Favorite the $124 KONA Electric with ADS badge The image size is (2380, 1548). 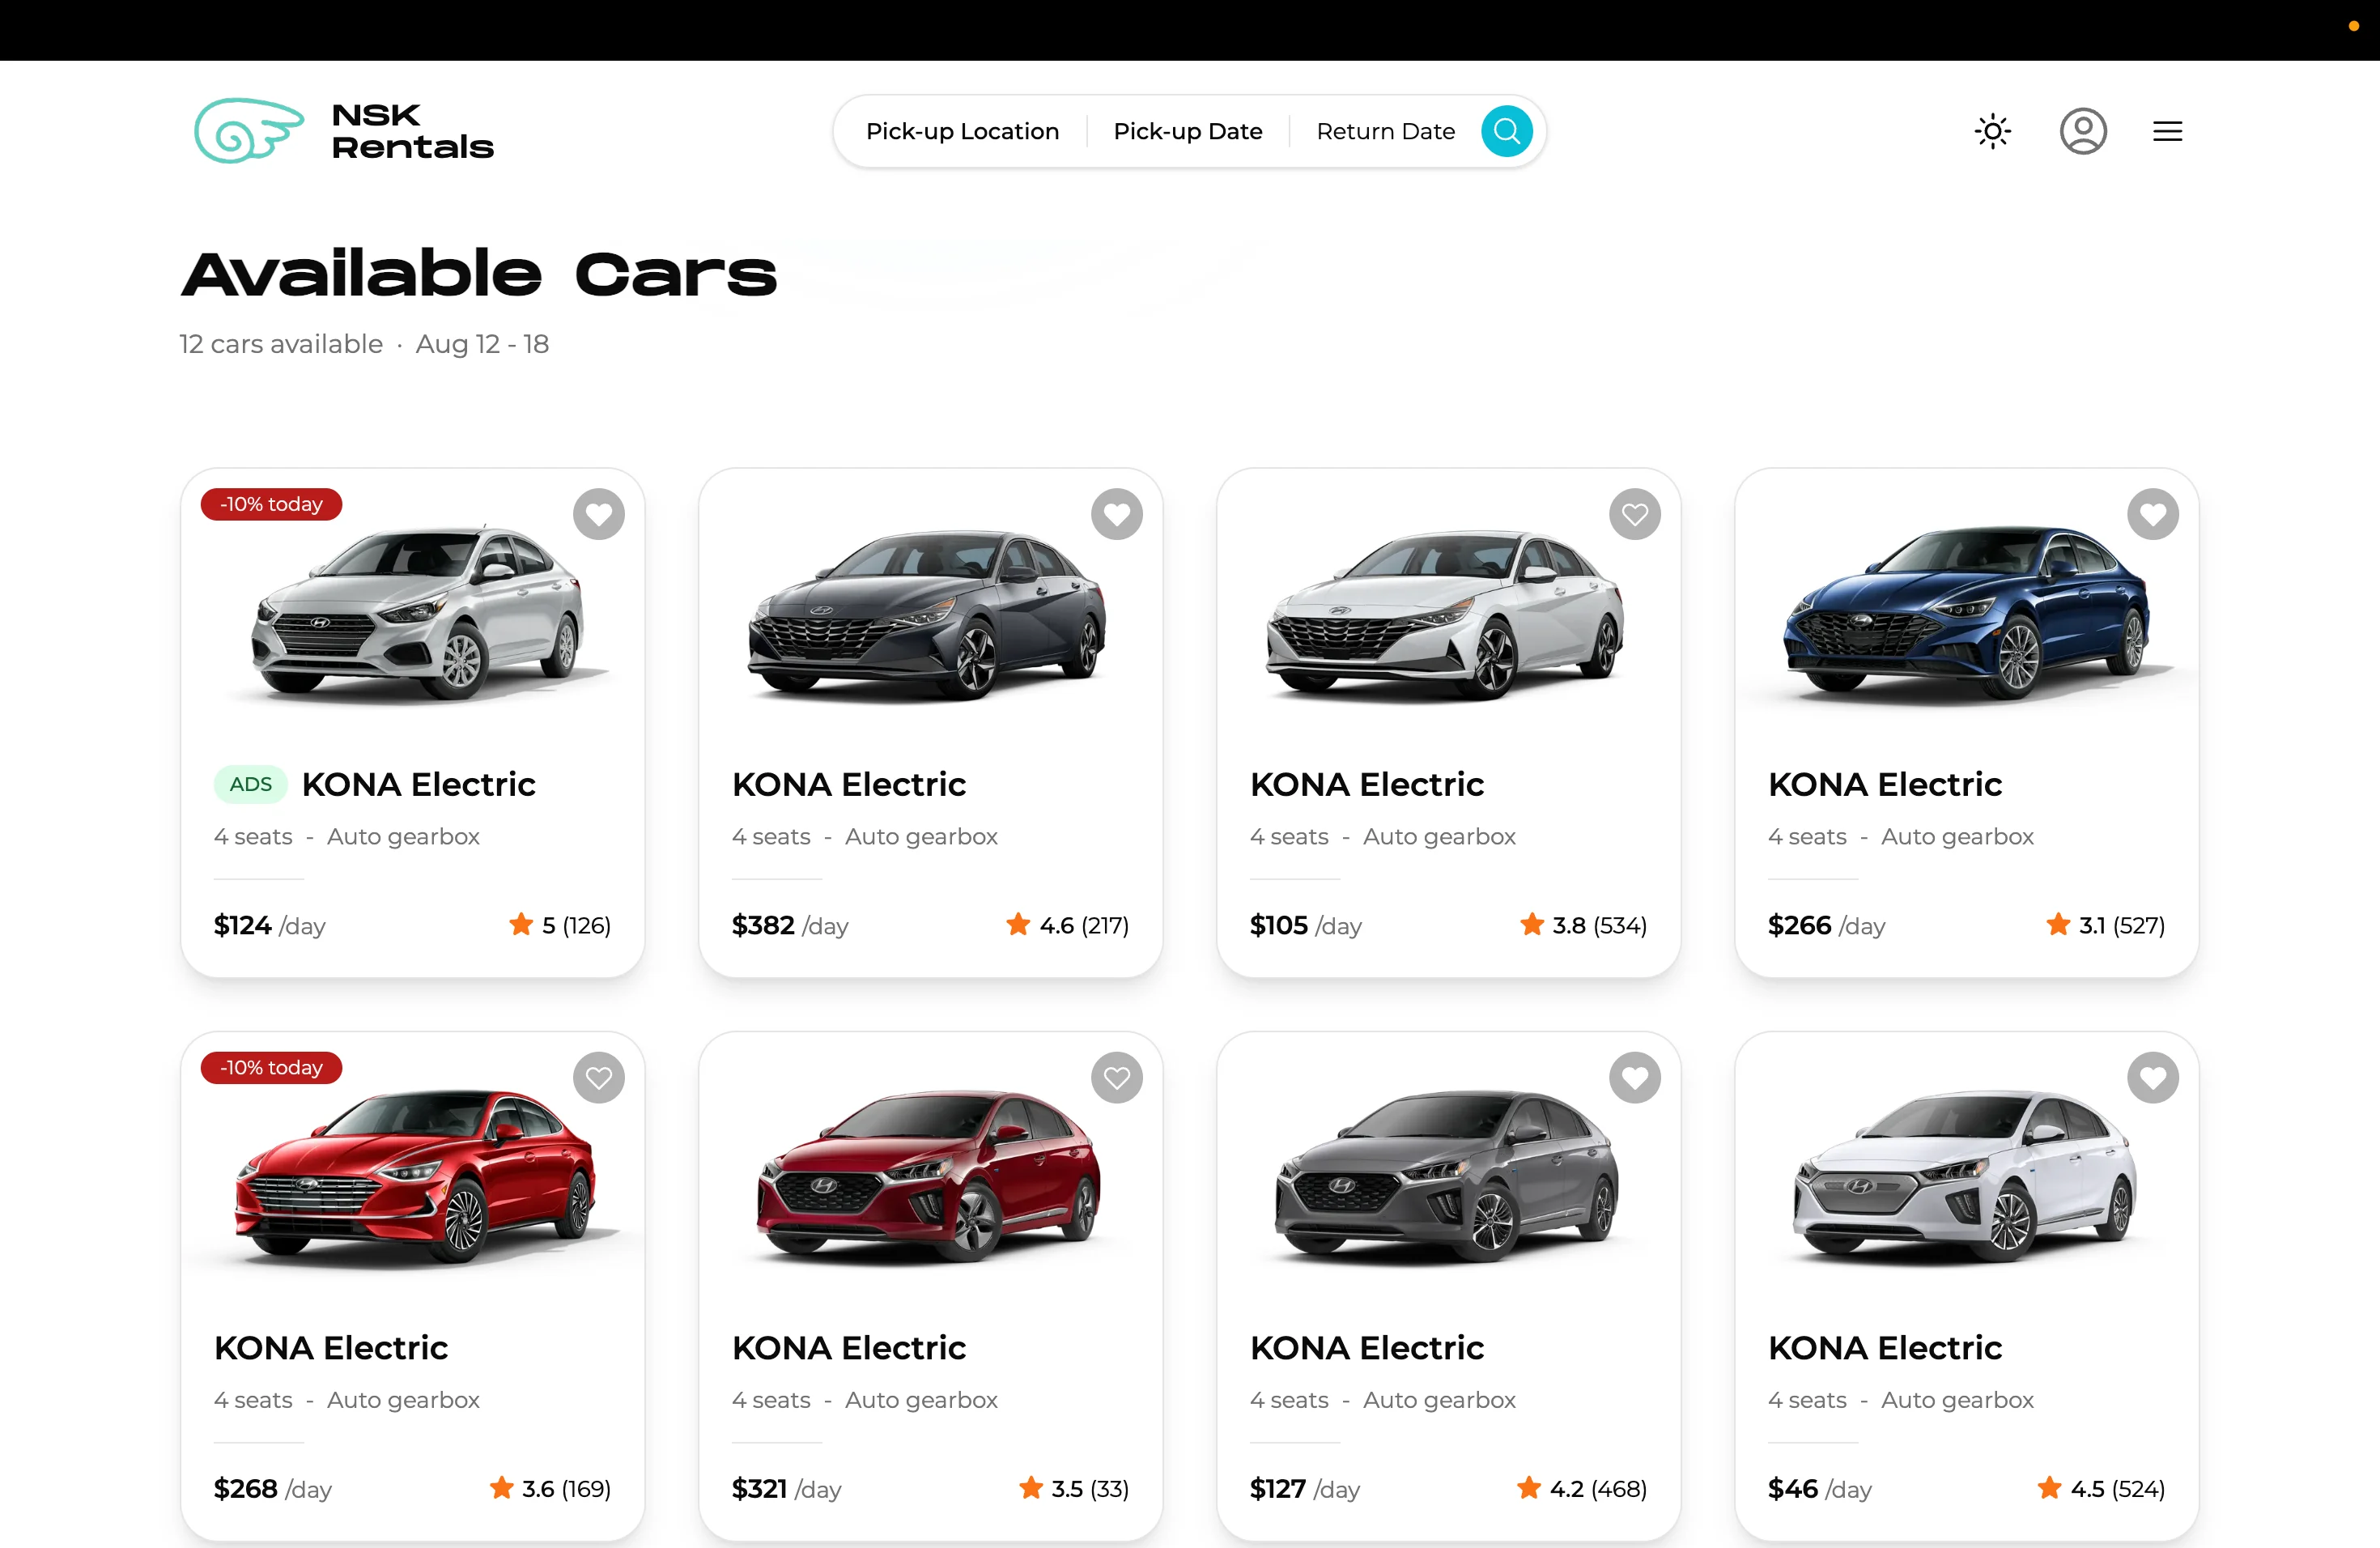tap(598, 514)
